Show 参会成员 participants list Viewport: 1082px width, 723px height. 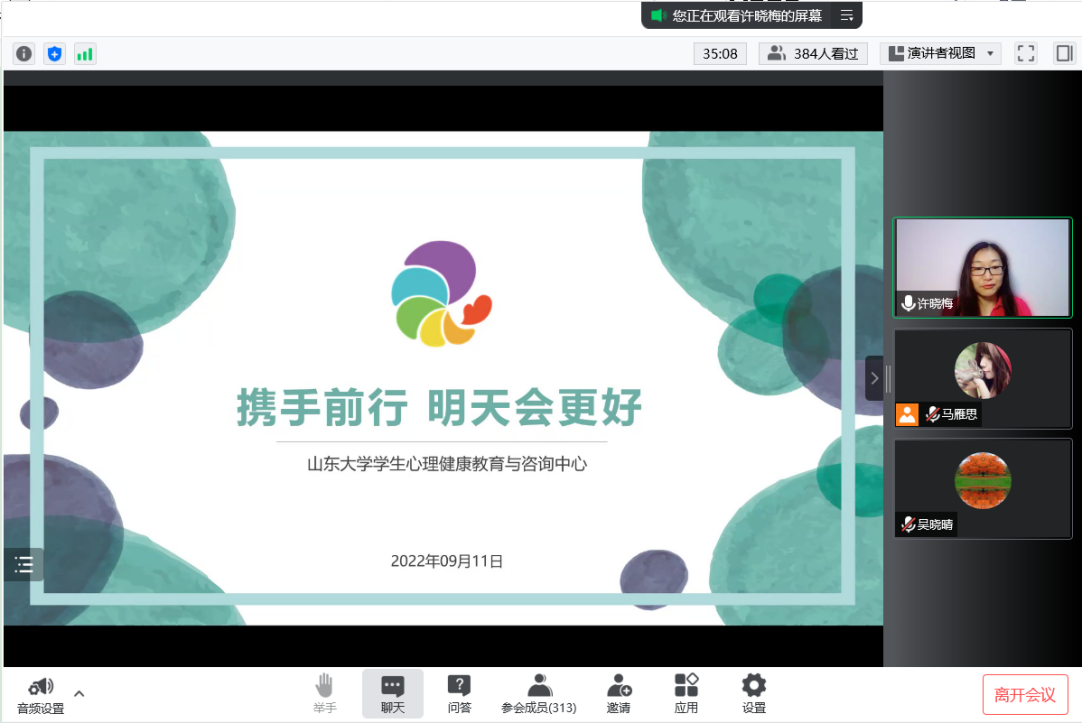click(539, 694)
